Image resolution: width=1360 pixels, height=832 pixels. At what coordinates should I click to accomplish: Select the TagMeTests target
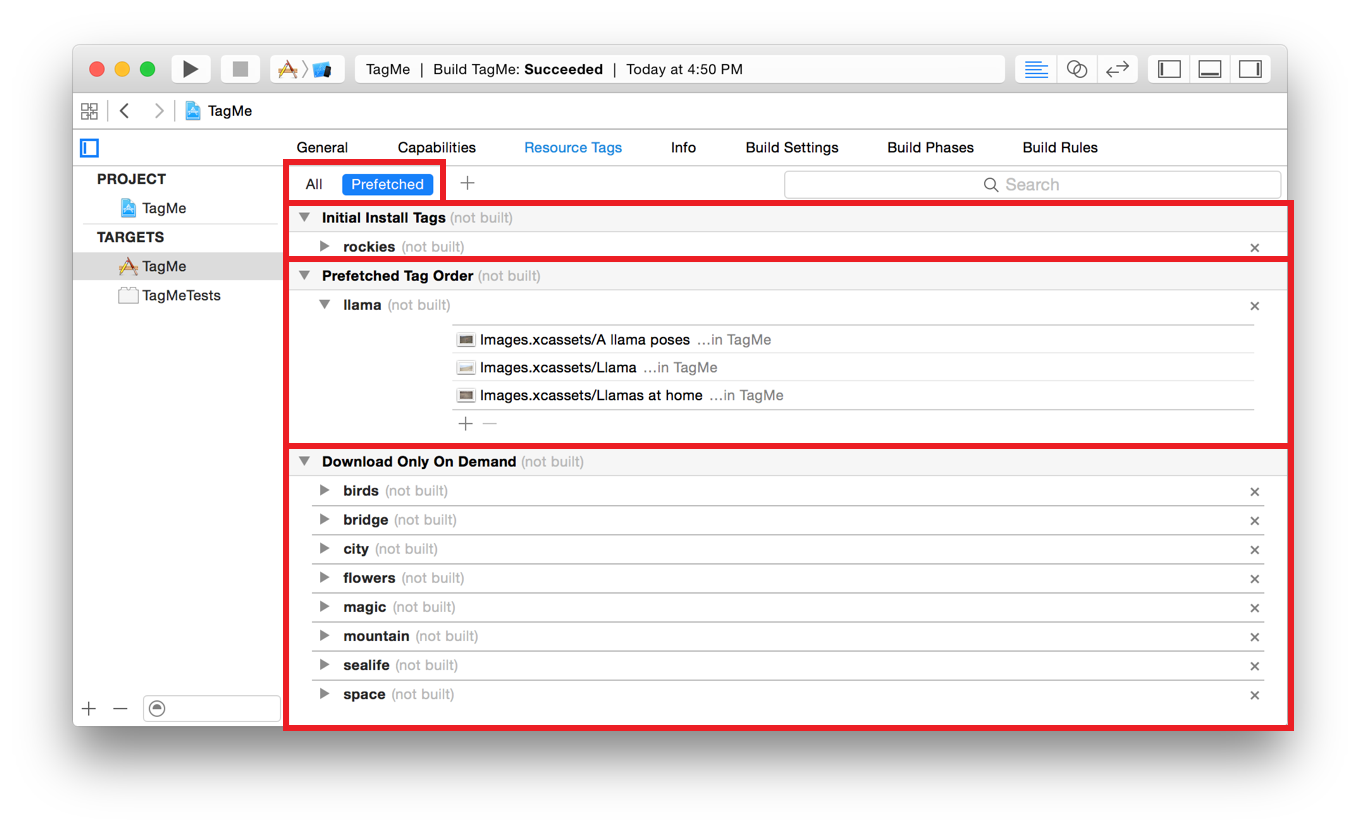[169, 295]
